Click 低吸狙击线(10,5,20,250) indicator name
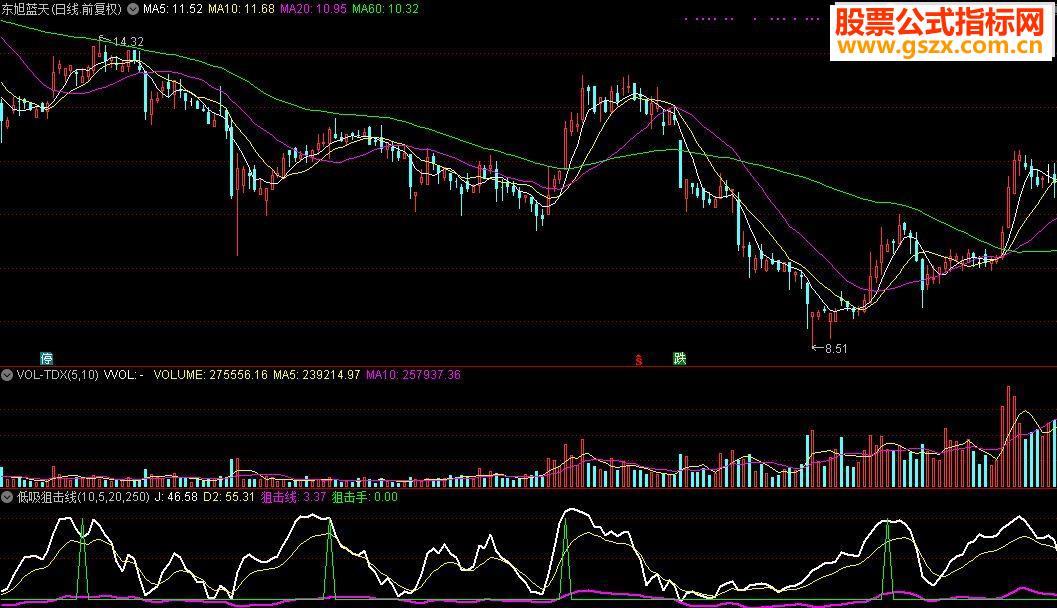The height and width of the screenshot is (608, 1057). [x=83, y=497]
